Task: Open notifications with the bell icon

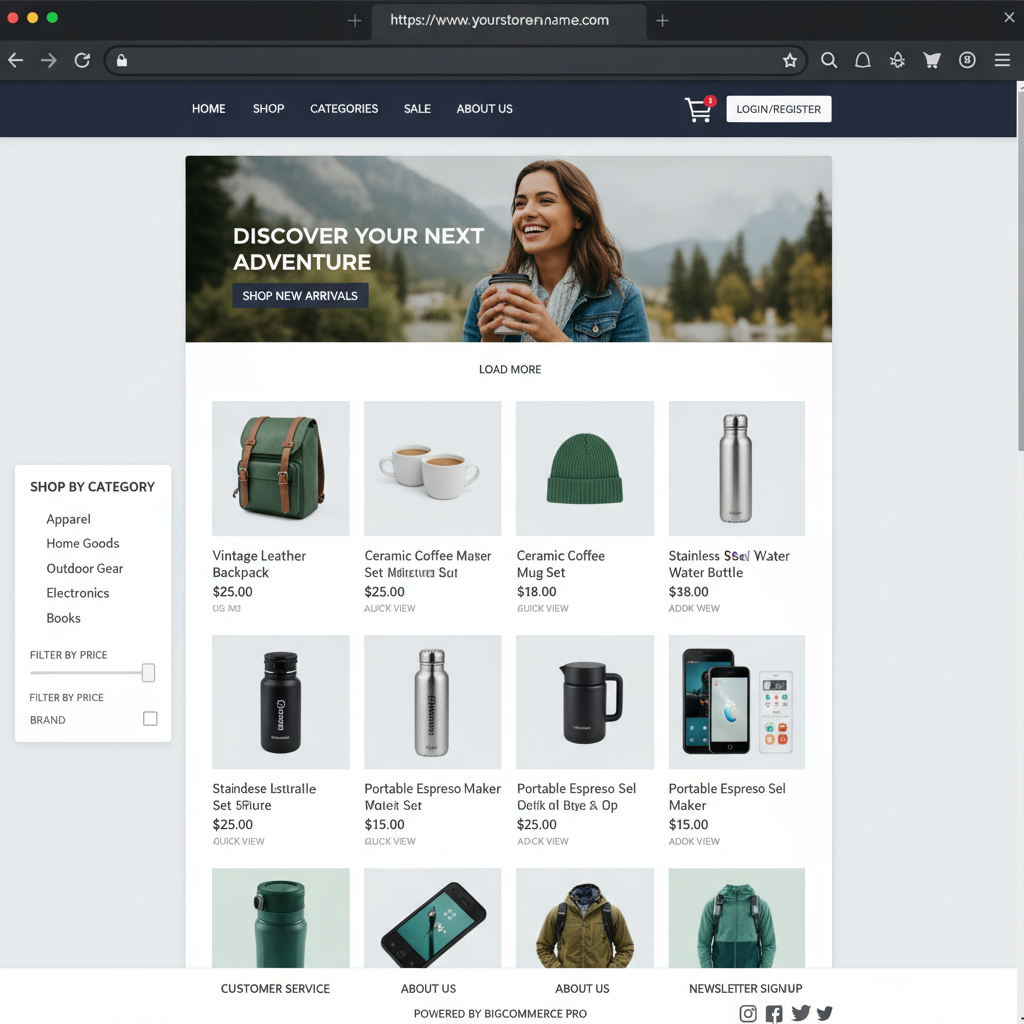Action: pos(863,61)
